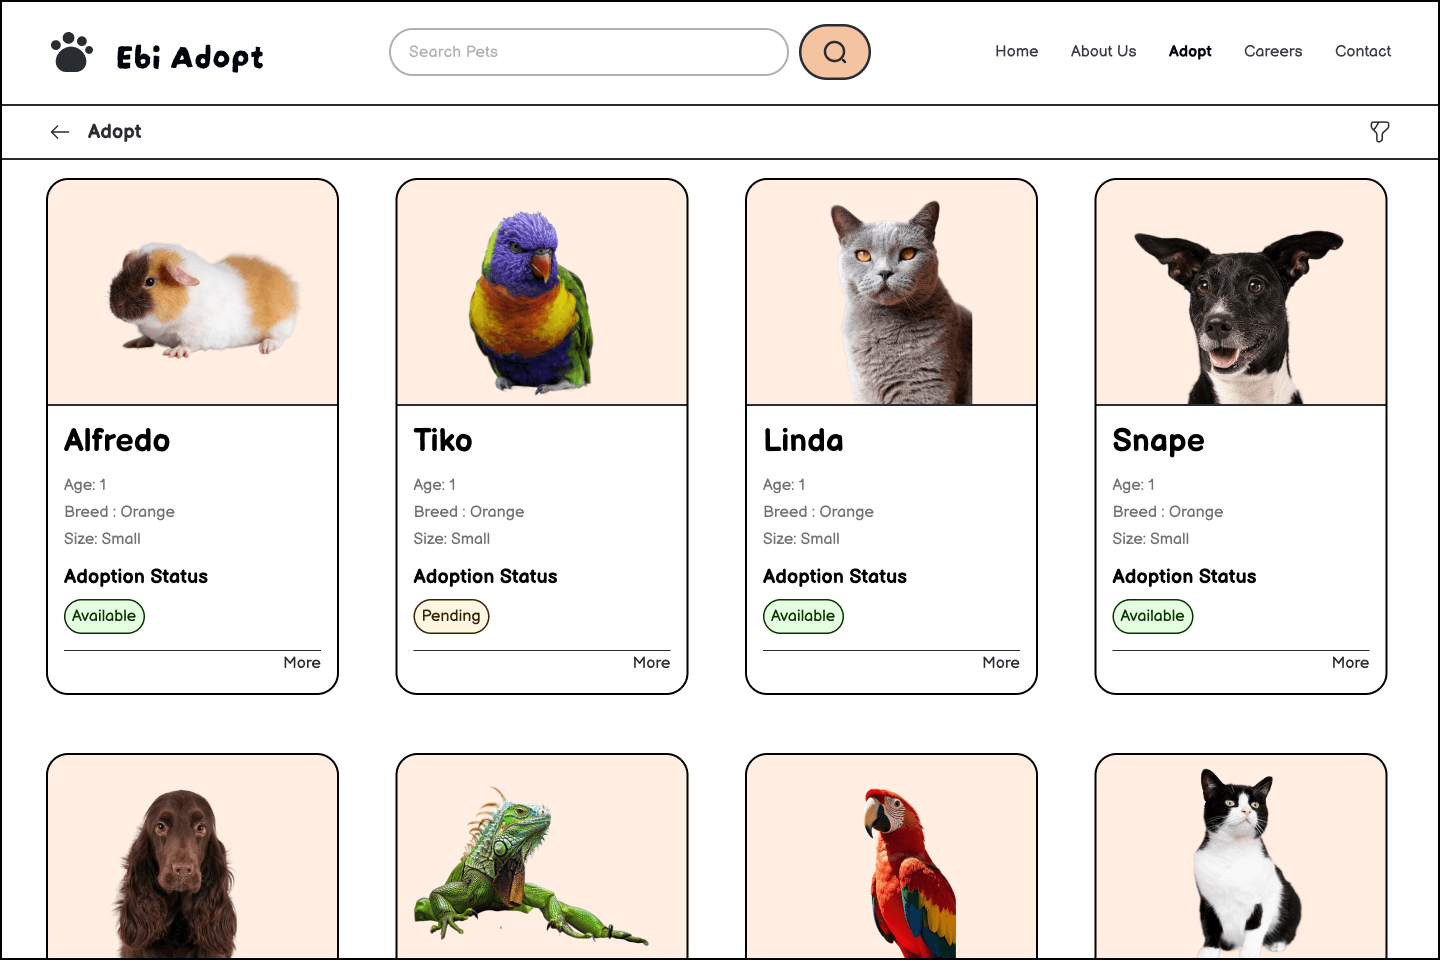Screen dimensions: 1440x960
Task: Open the filter funnel icon
Action: (x=1380, y=132)
